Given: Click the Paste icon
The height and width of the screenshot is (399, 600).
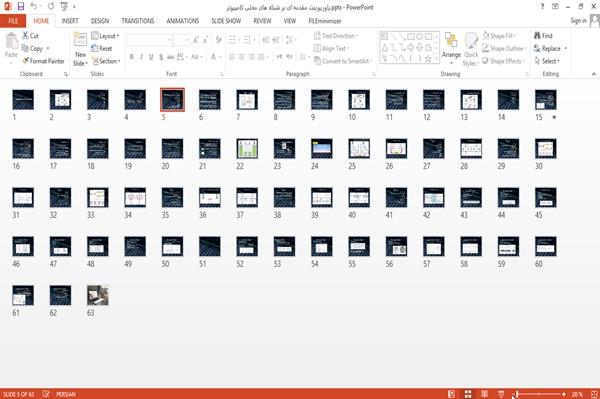Looking at the screenshot, I should pos(11,41).
